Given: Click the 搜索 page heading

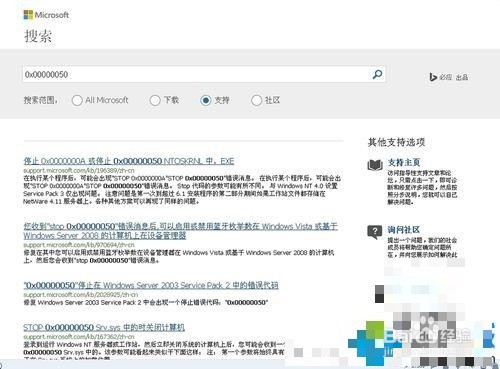Looking at the screenshot, I should point(38,36).
